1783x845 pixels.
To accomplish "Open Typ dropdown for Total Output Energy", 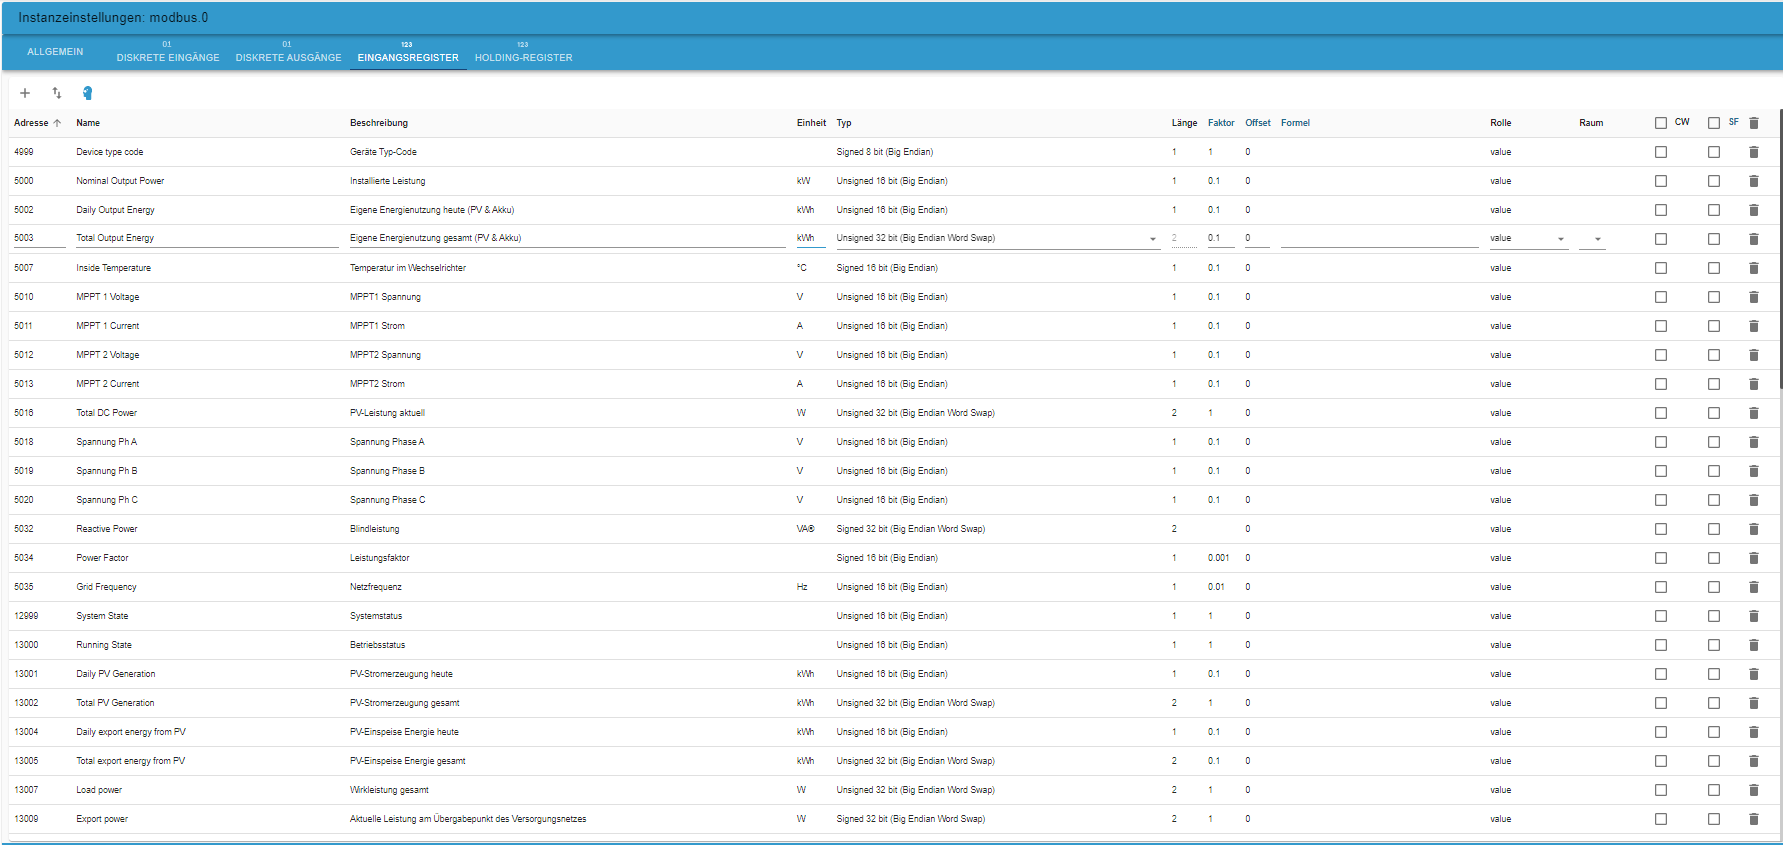I will [x=998, y=238].
